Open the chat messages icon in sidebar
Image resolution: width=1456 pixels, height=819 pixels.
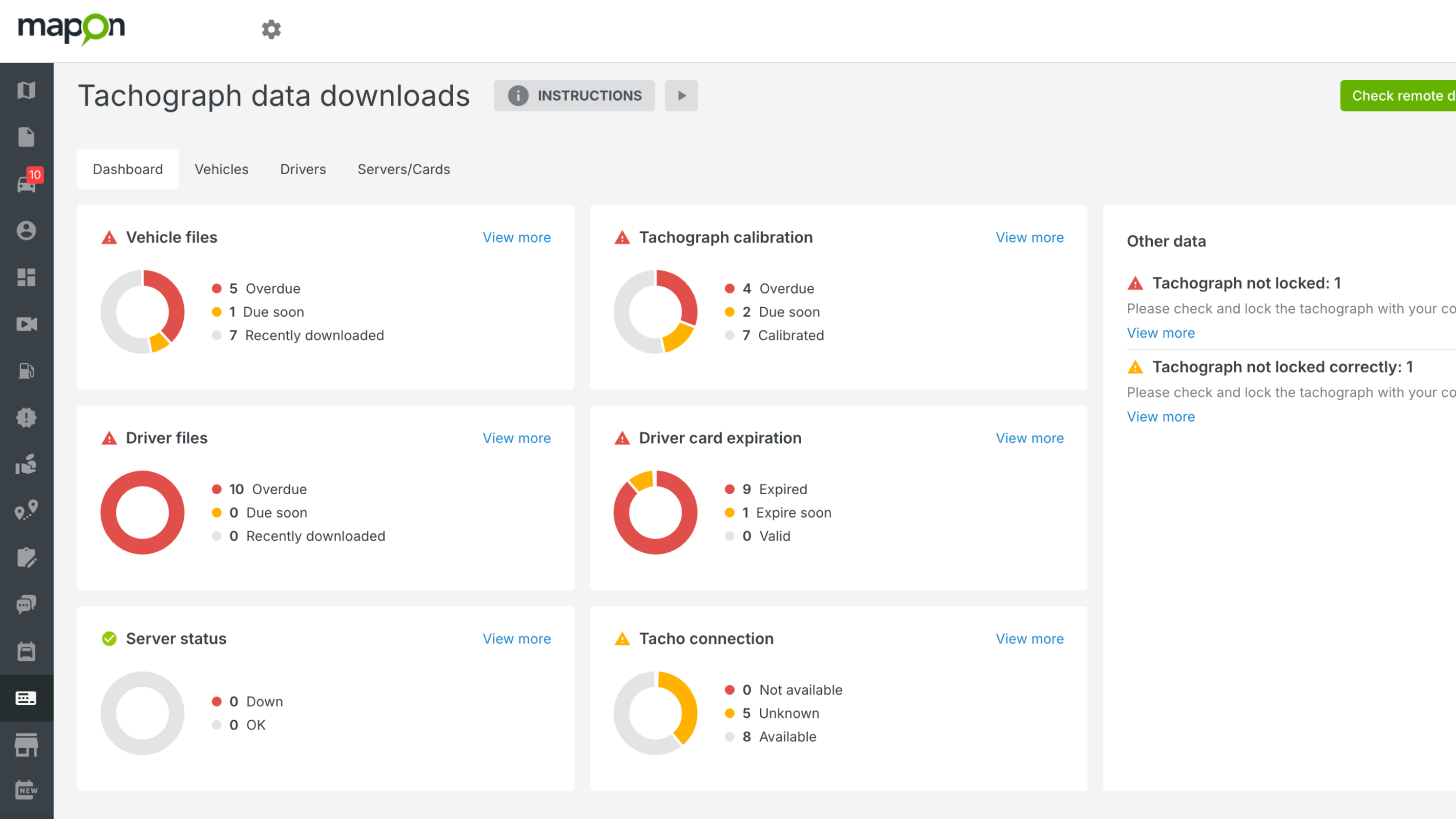27,604
